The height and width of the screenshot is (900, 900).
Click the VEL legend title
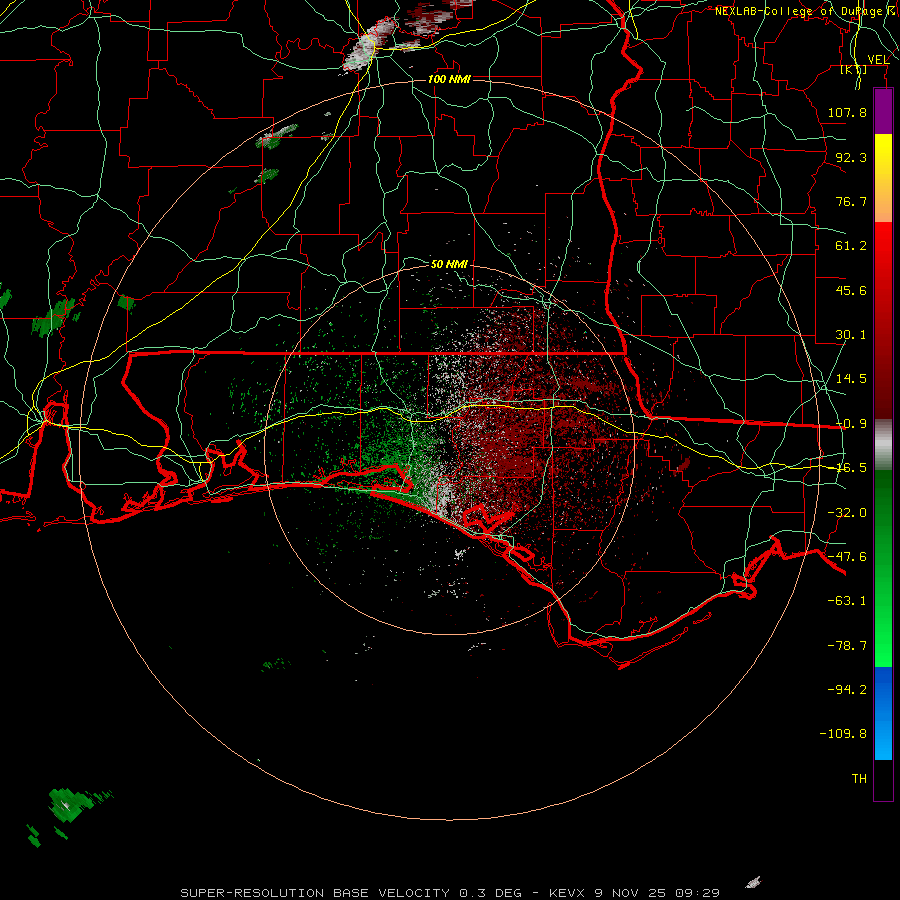[878, 60]
